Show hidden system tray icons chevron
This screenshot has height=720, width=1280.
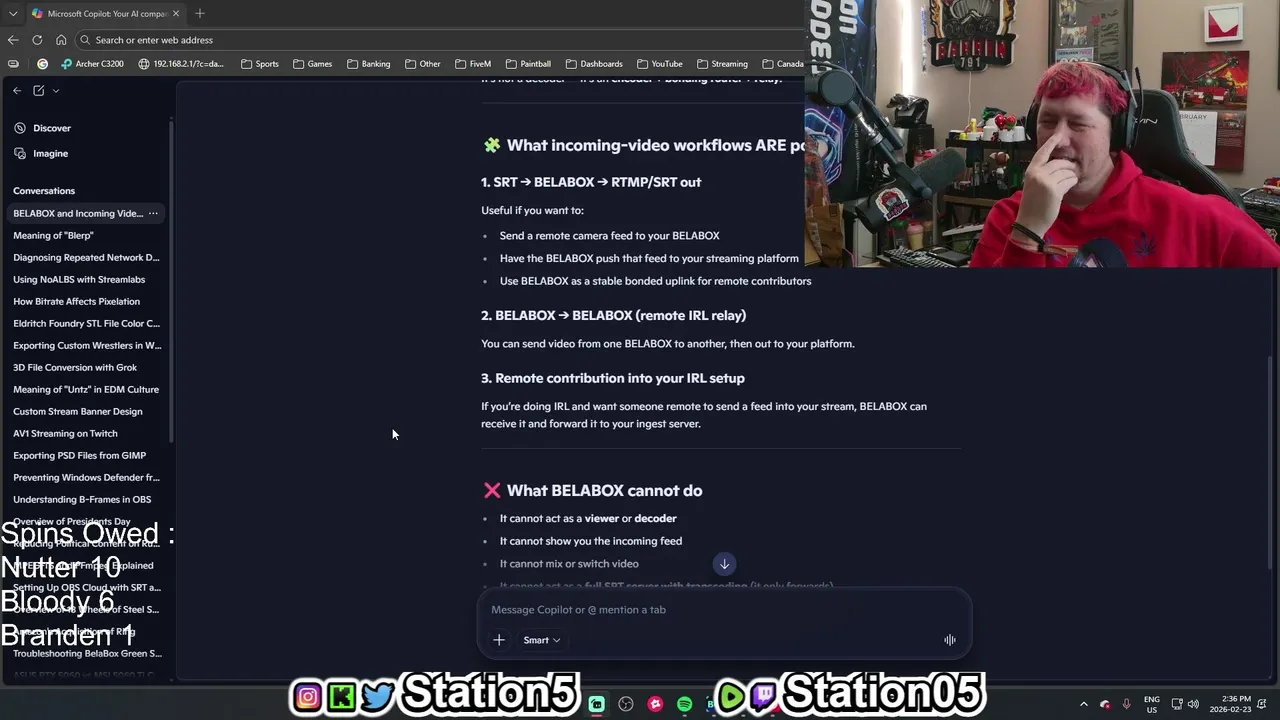[x=1083, y=704]
